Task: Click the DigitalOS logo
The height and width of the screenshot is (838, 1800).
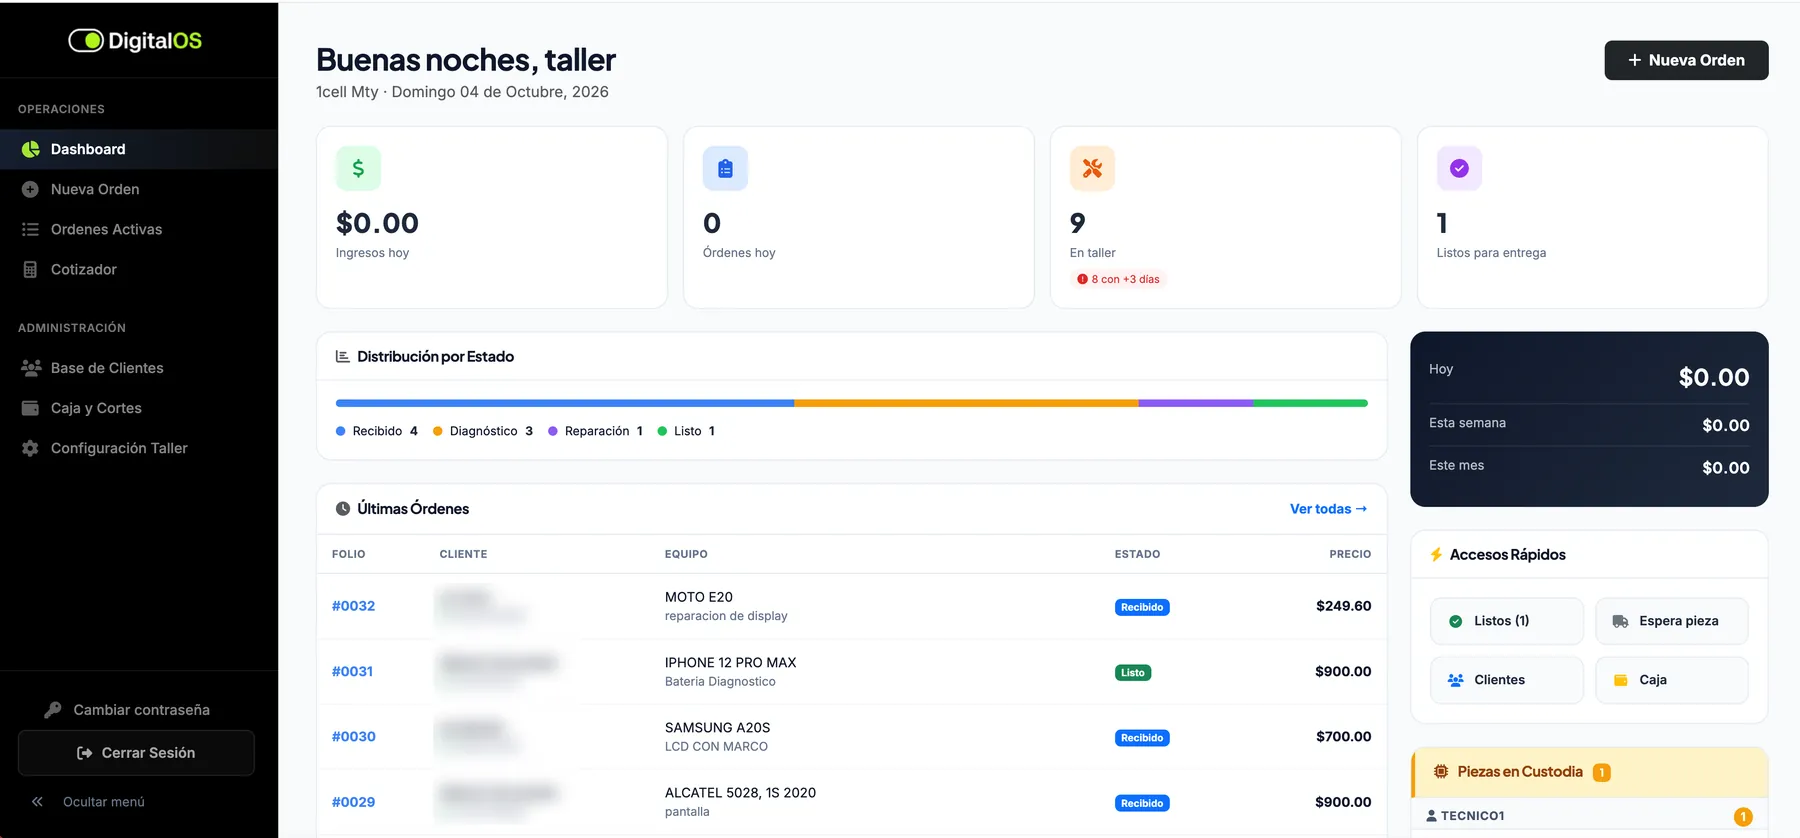Action: coord(135,41)
